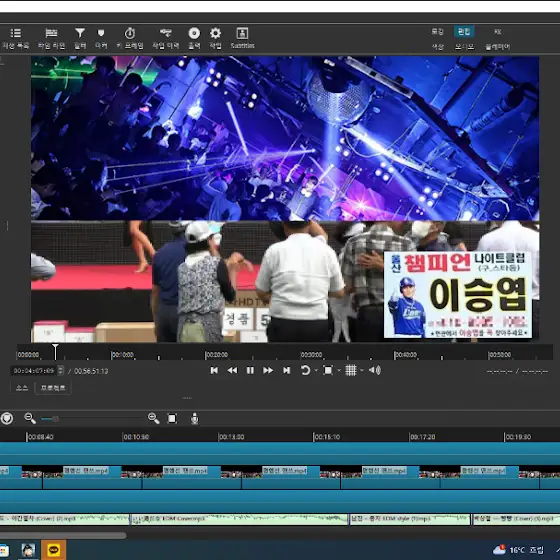Select the Logging layout button
Image resolution: width=560 pixels, height=560 pixels.
437,32
